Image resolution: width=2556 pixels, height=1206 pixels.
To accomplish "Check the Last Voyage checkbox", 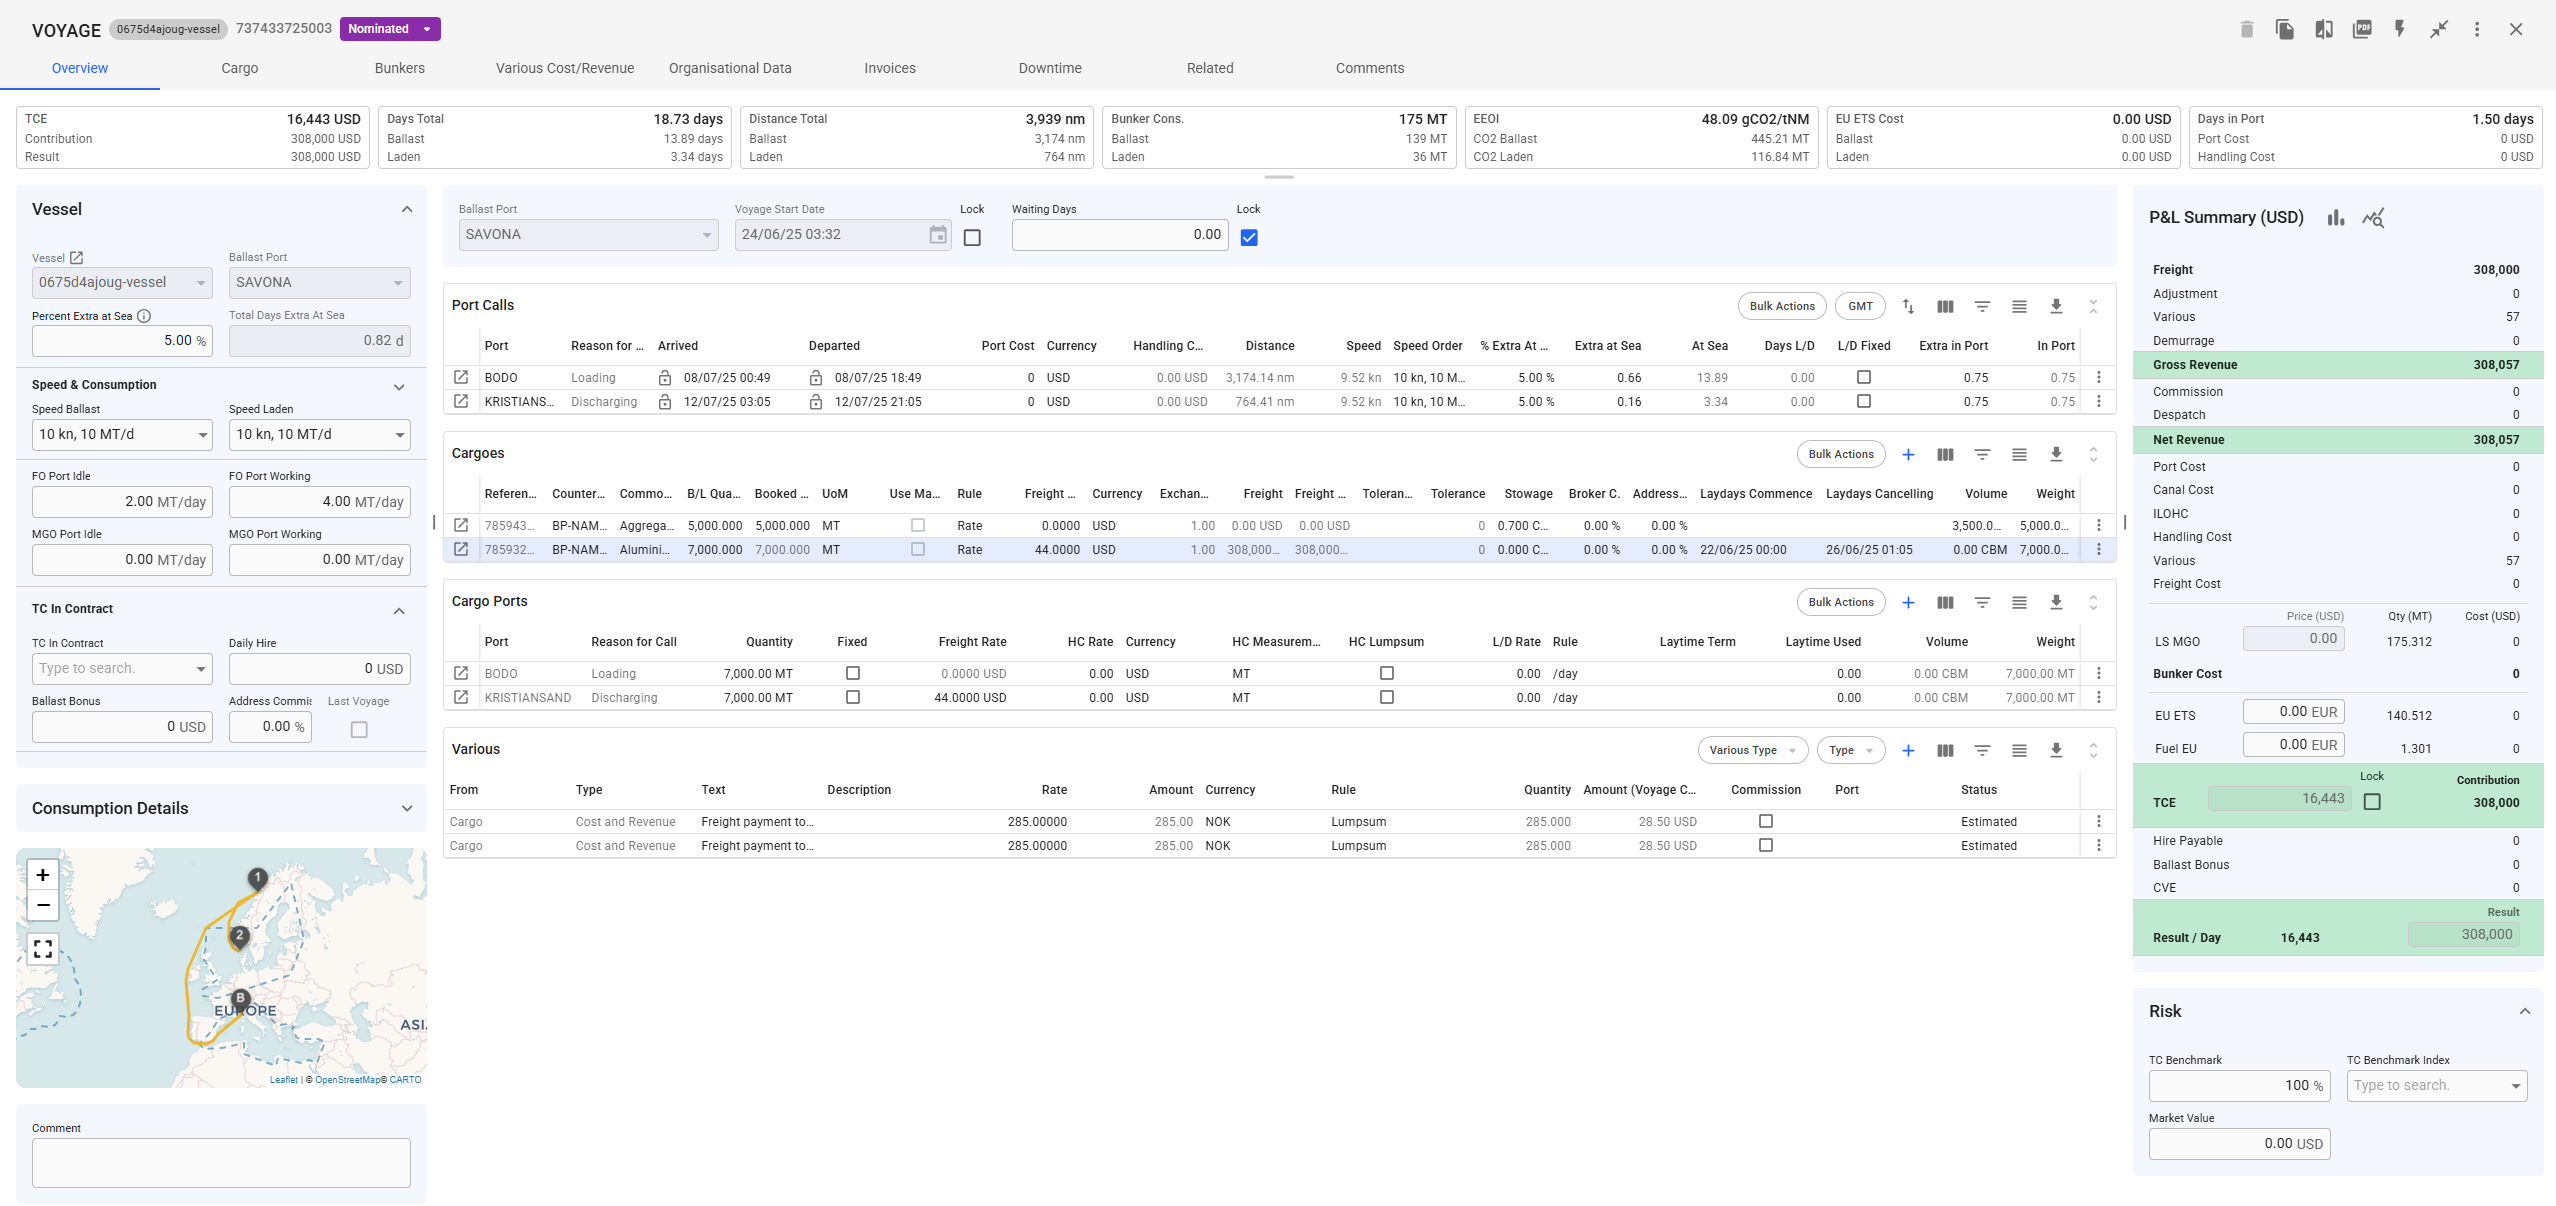I will point(359,730).
